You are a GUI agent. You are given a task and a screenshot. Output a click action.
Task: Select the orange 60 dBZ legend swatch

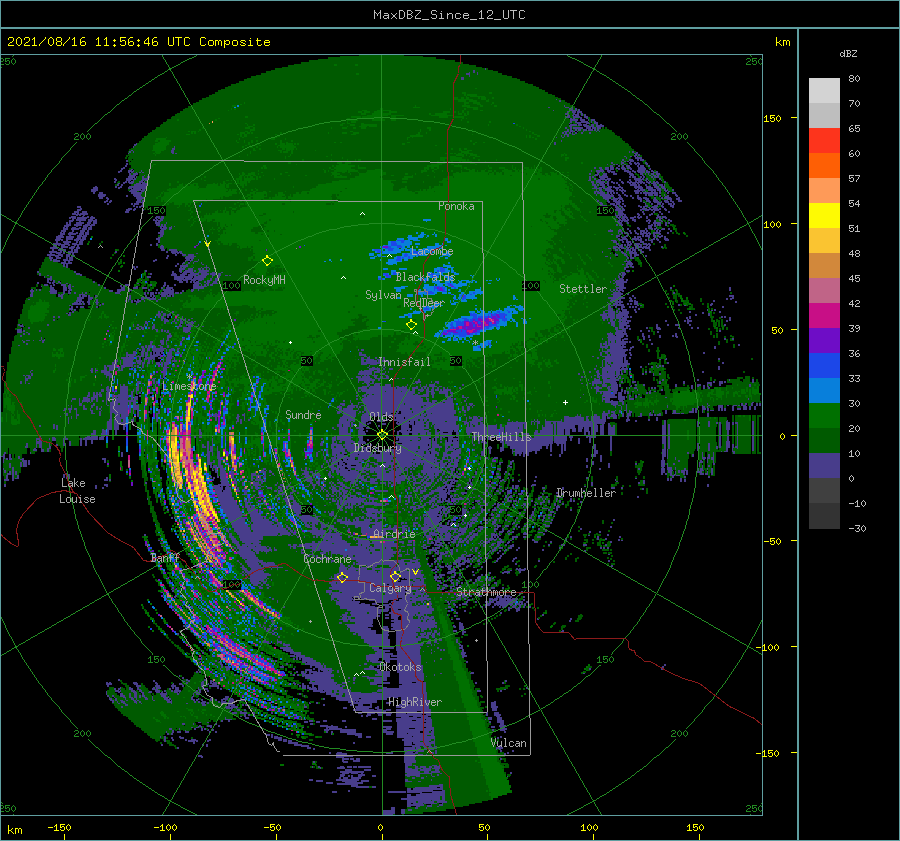824,165
